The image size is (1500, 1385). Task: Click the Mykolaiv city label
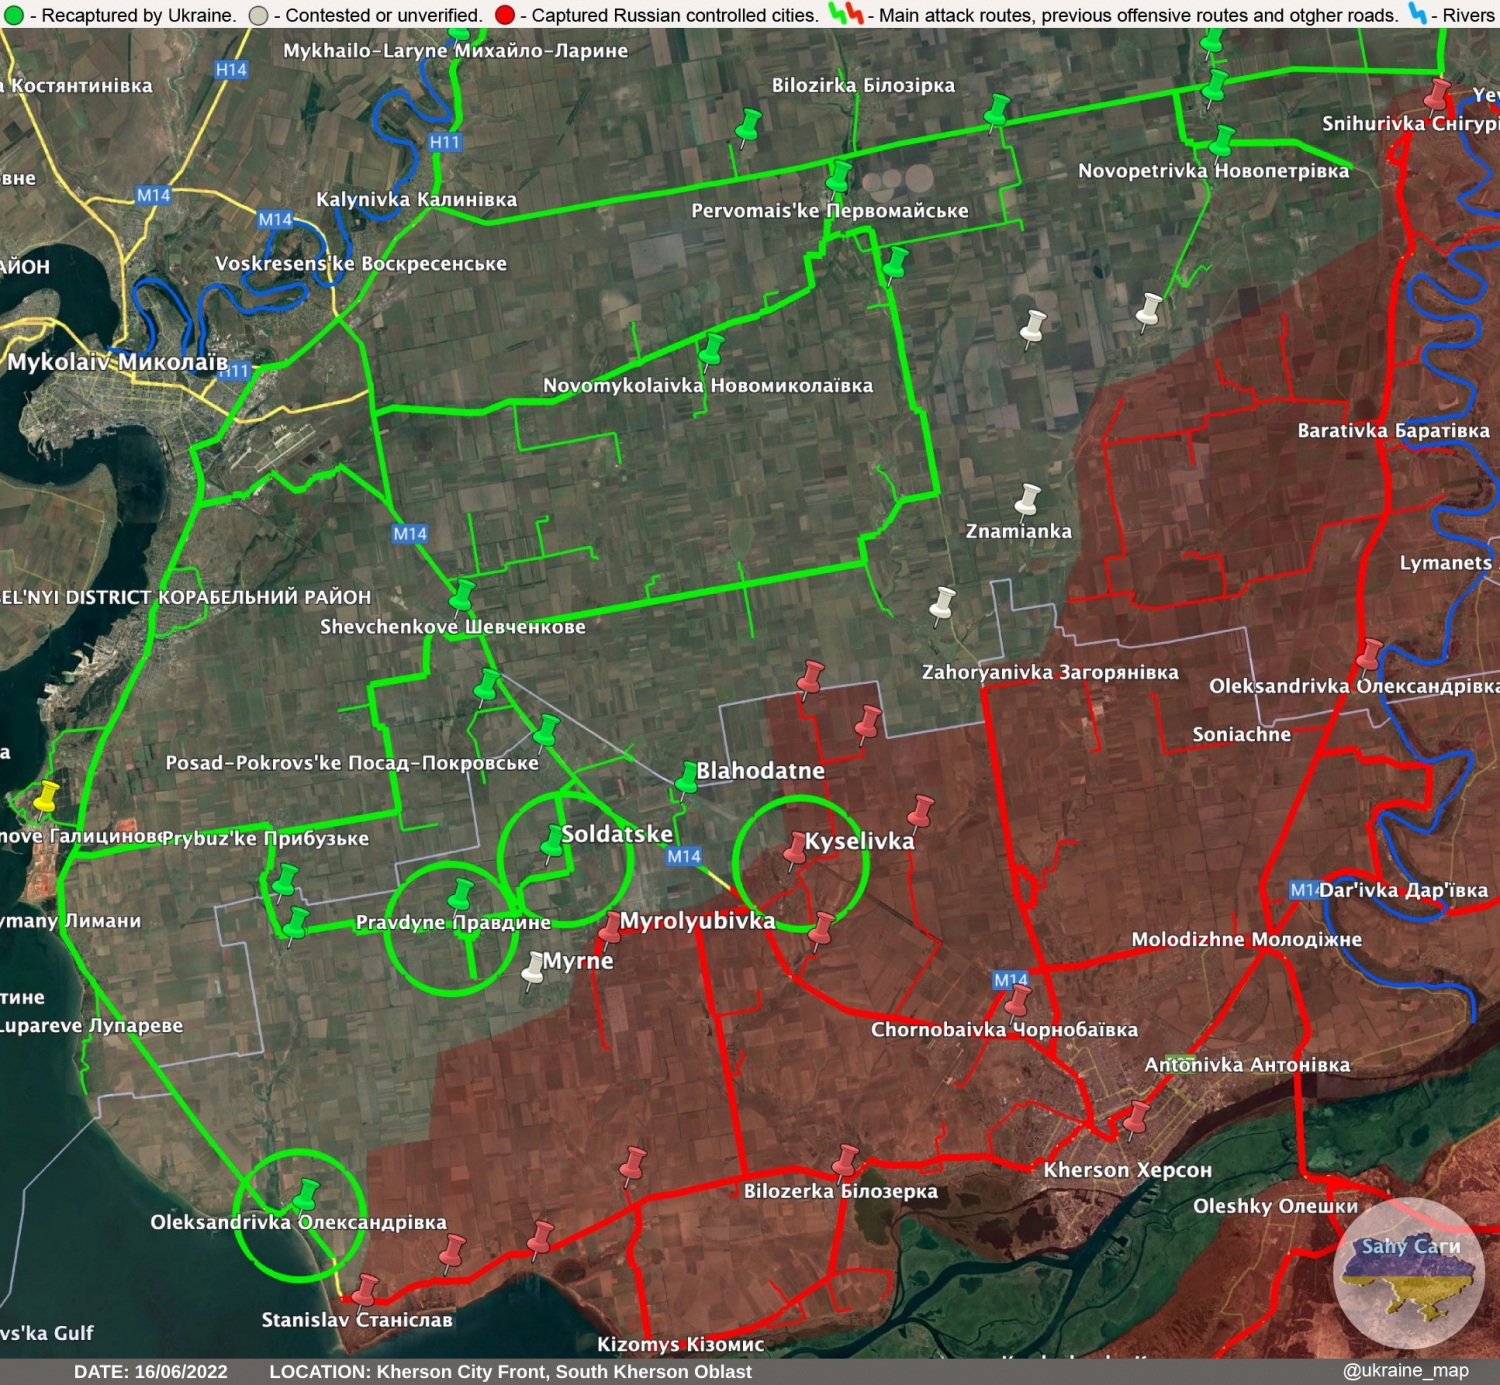click(x=118, y=362)
